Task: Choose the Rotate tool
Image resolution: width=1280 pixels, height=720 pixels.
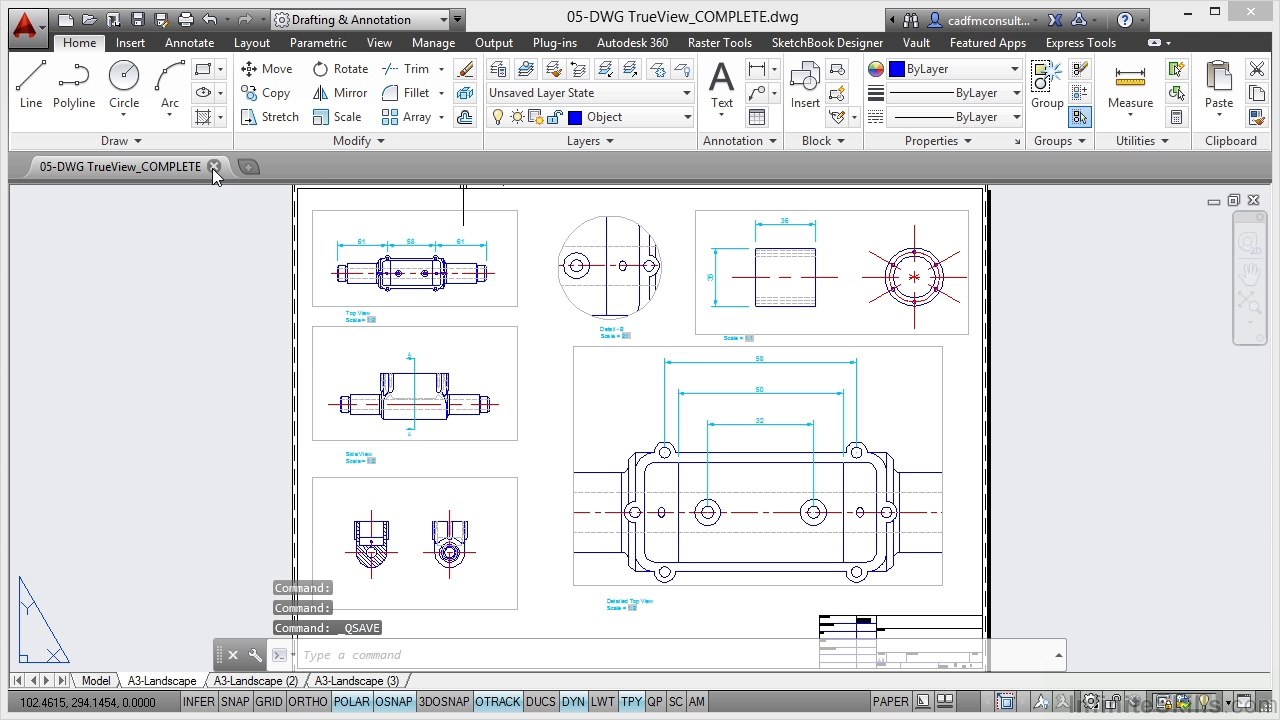Action: coord(340,69)
